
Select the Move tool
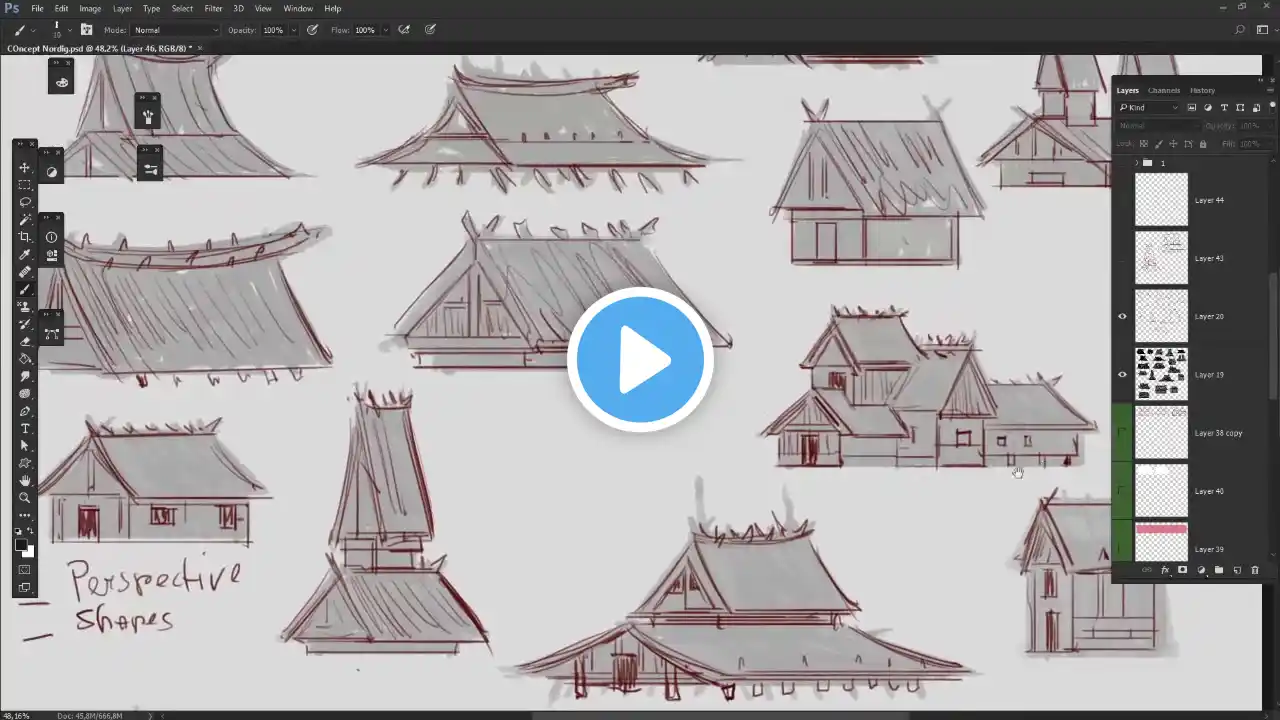[25, 169]
